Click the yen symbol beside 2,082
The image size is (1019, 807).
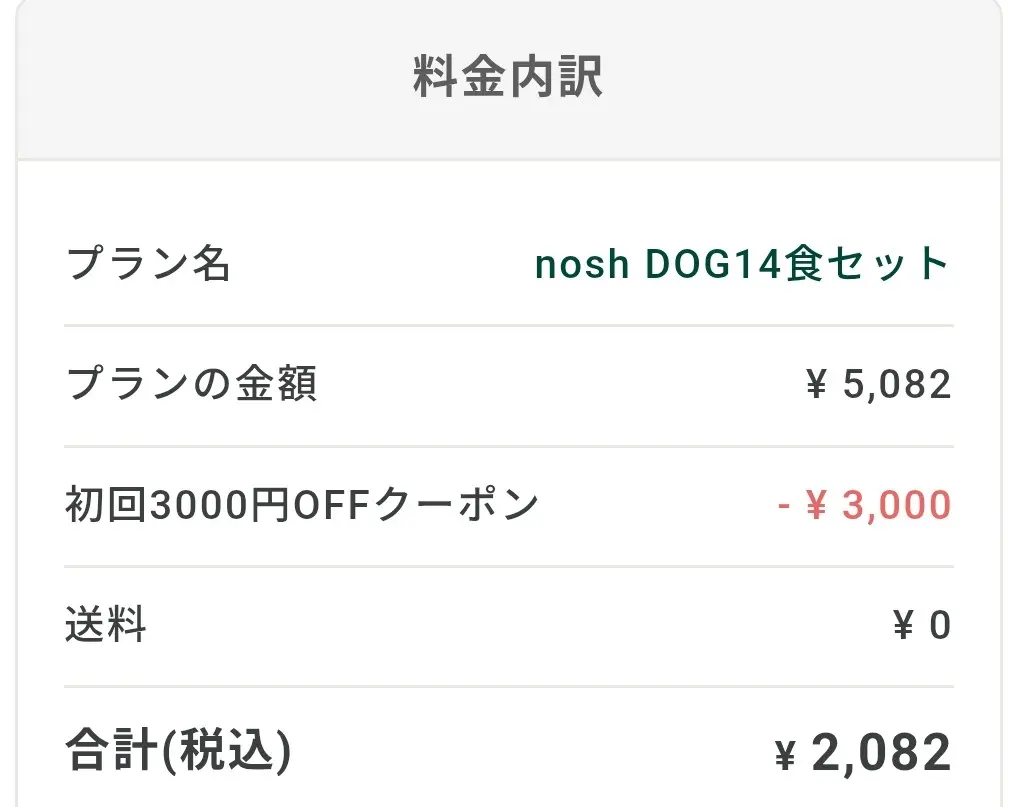pos(786,756)
